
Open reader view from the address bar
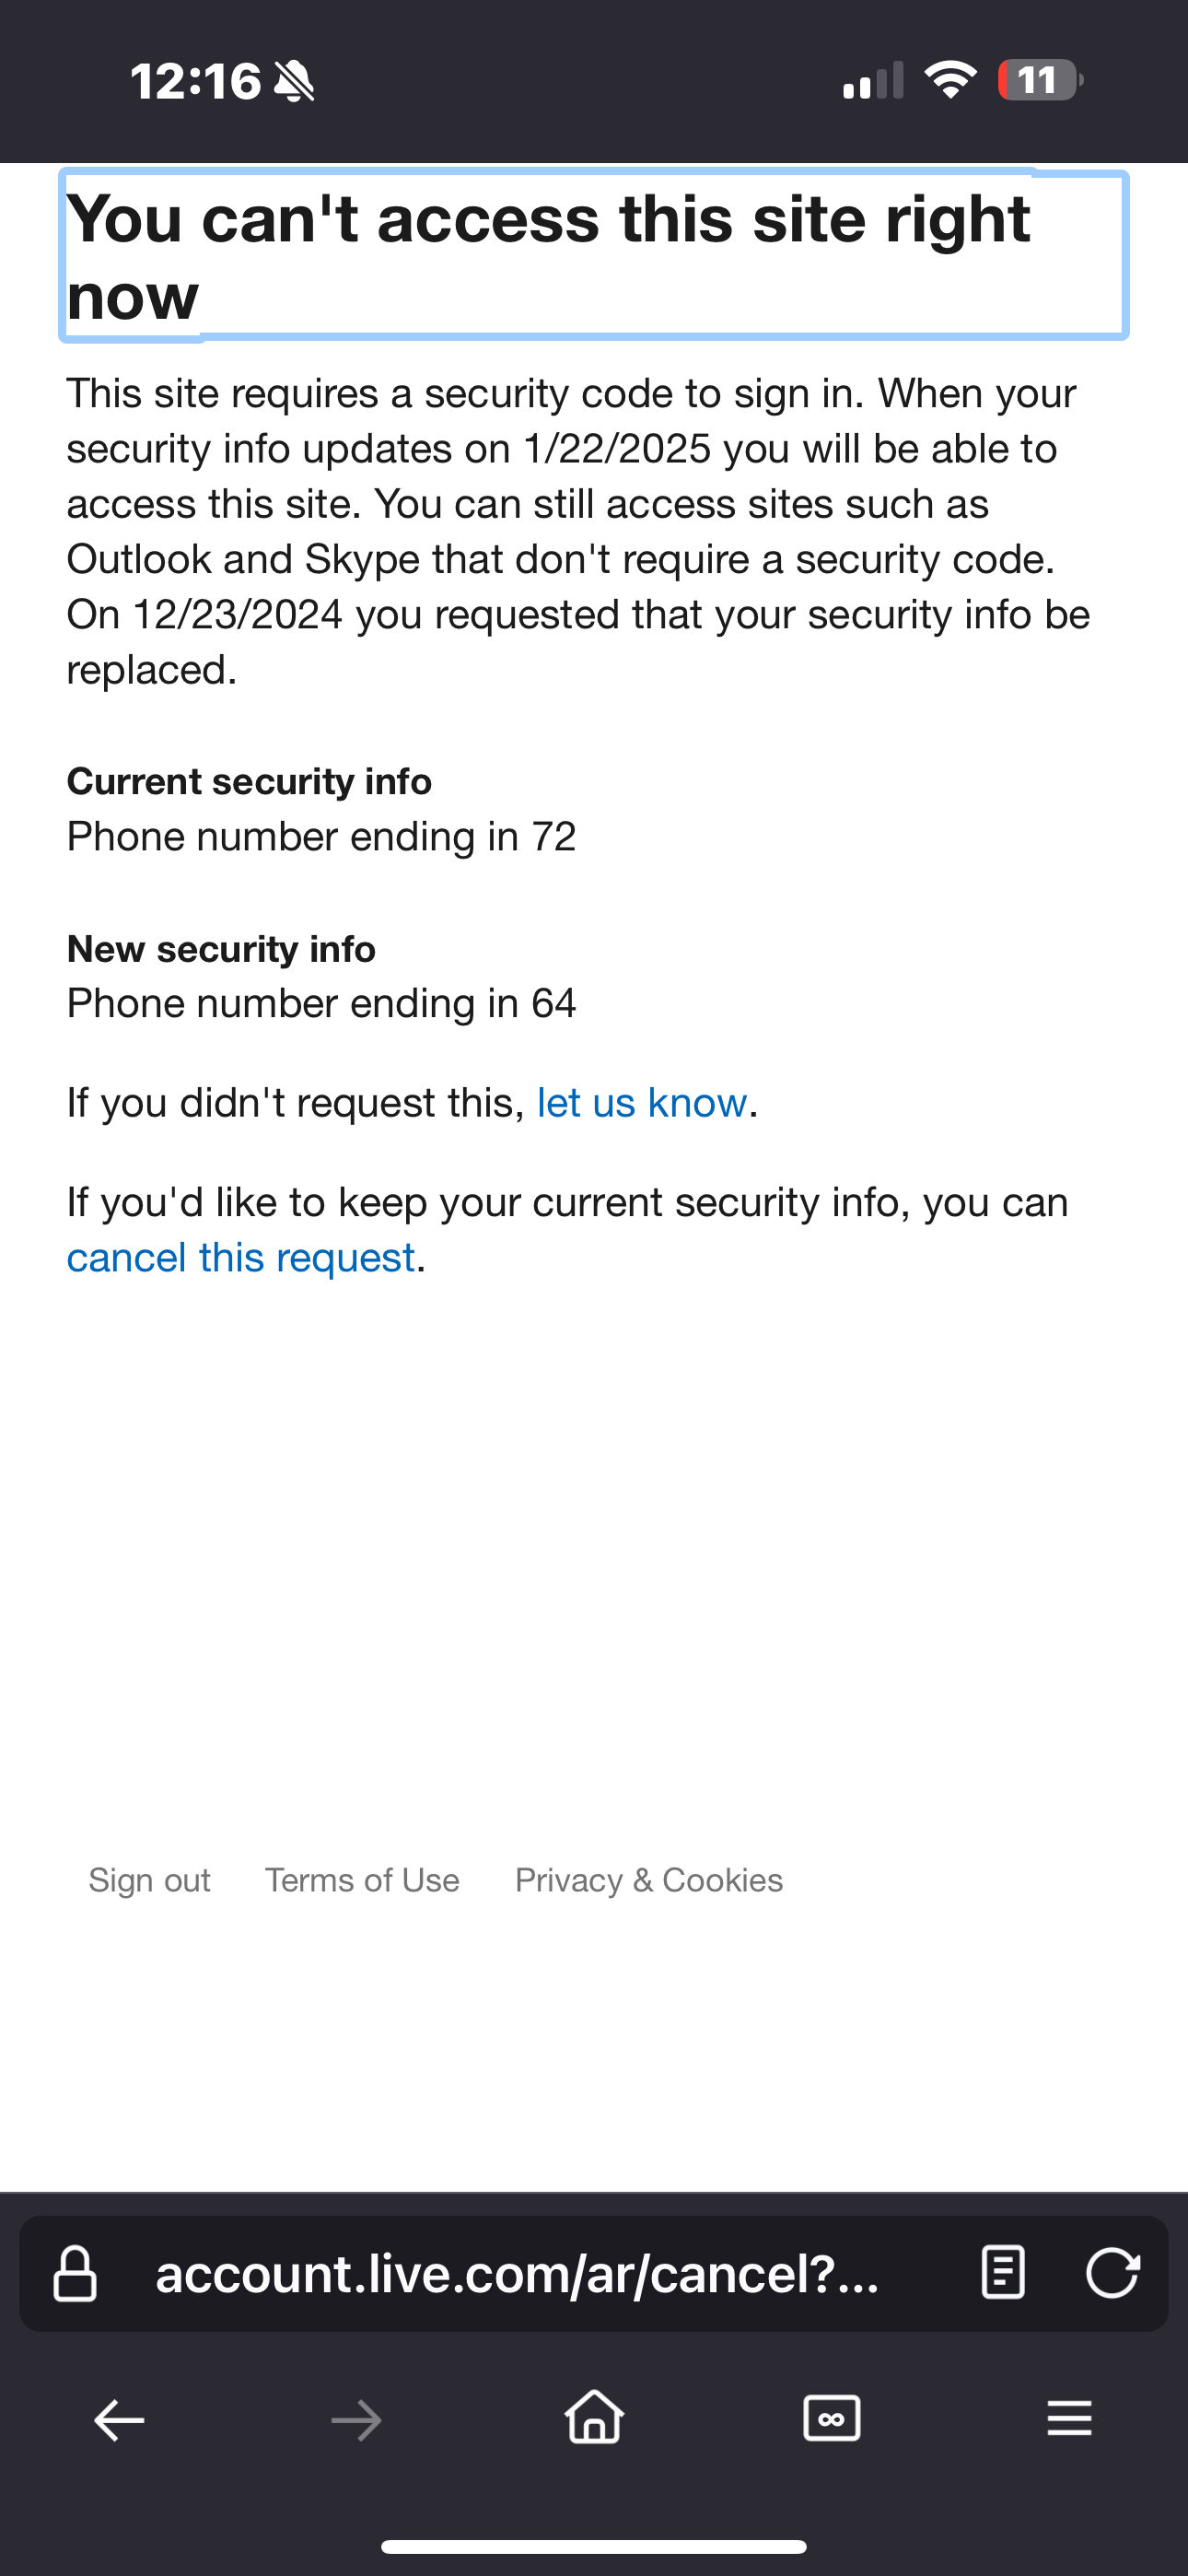tap(1003, 2274)
